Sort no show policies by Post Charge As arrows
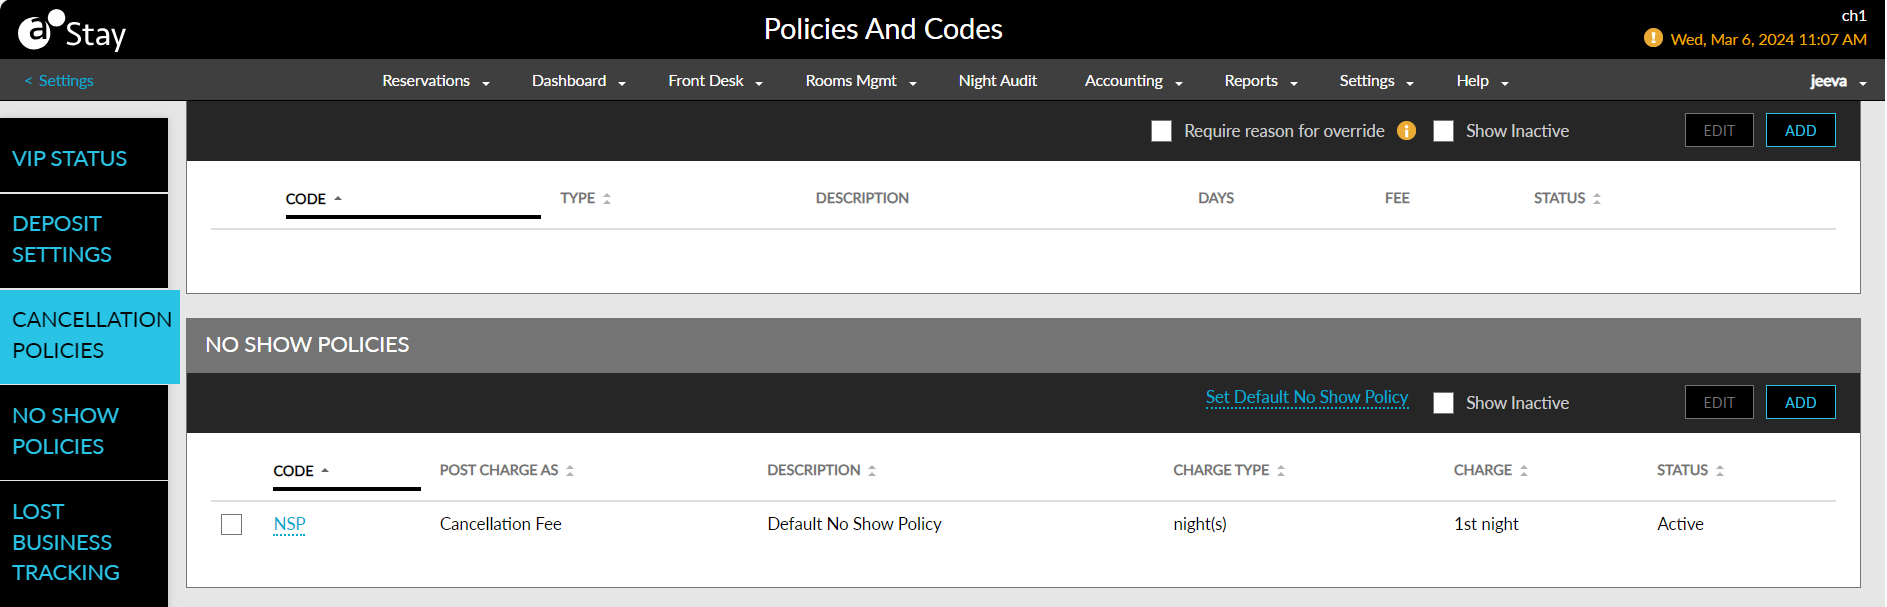 tap(570, 470)
